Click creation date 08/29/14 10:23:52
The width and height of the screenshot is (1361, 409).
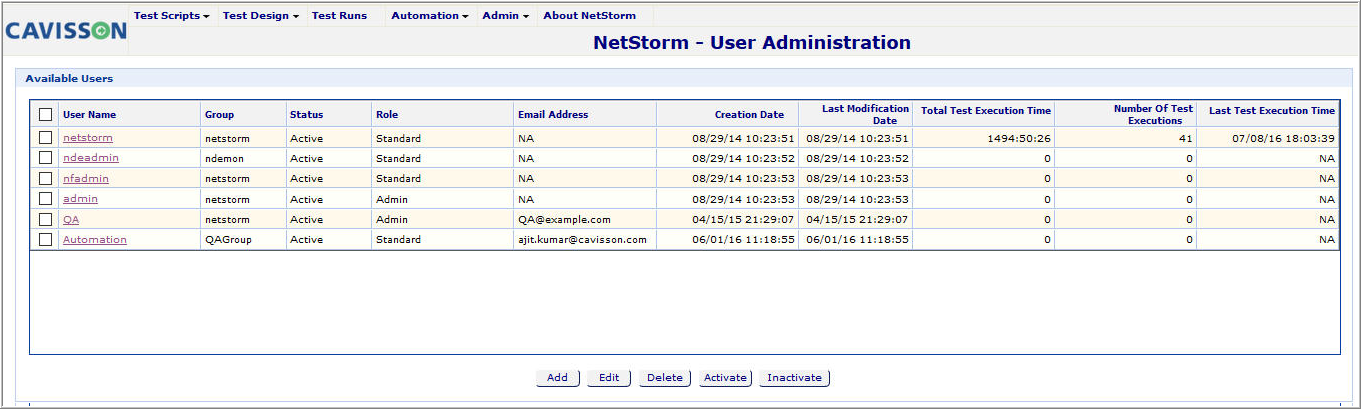[743, 159]
